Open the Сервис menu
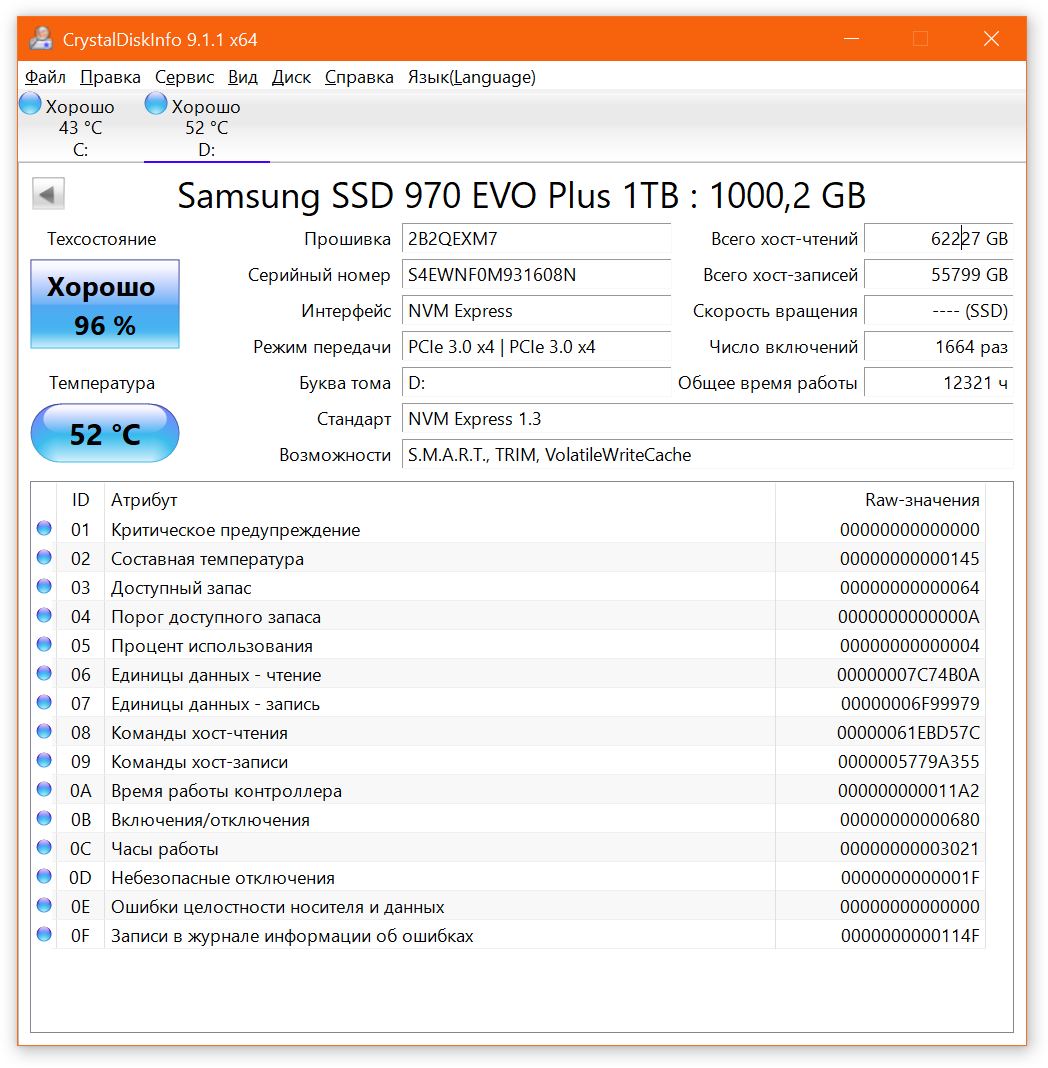 tap(184, 77)
